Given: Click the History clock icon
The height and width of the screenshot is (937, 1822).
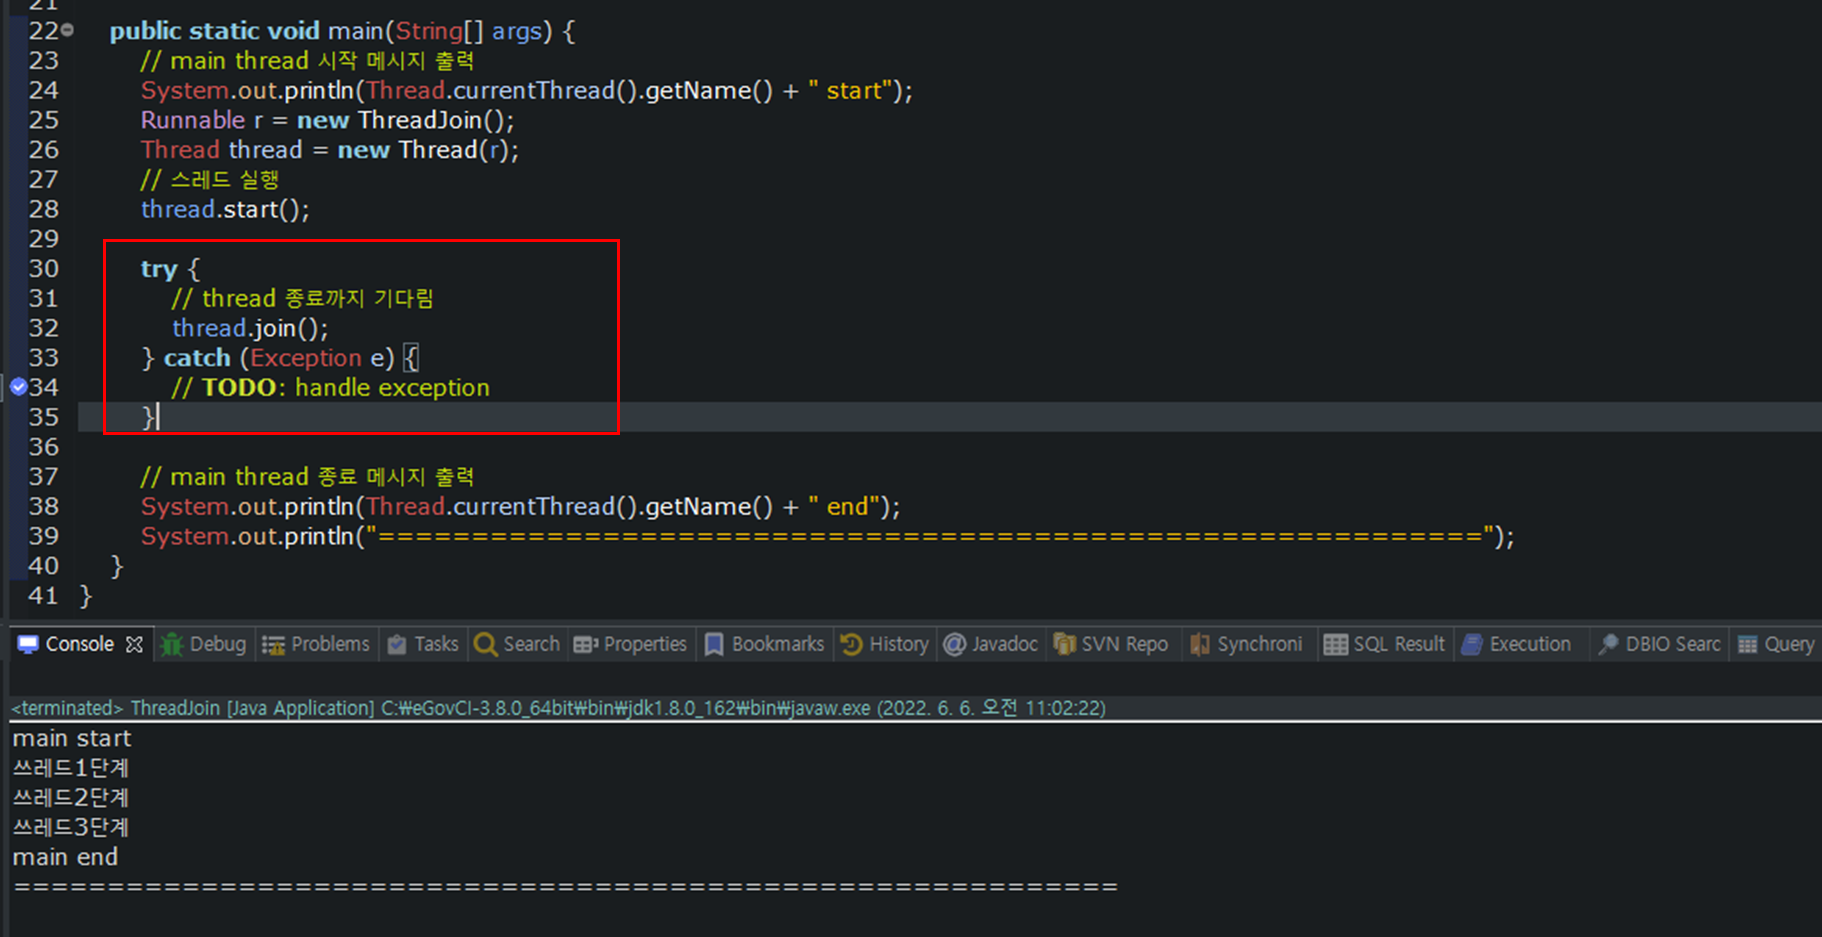Looking at the screenshot, I should (x=852, y=644).
